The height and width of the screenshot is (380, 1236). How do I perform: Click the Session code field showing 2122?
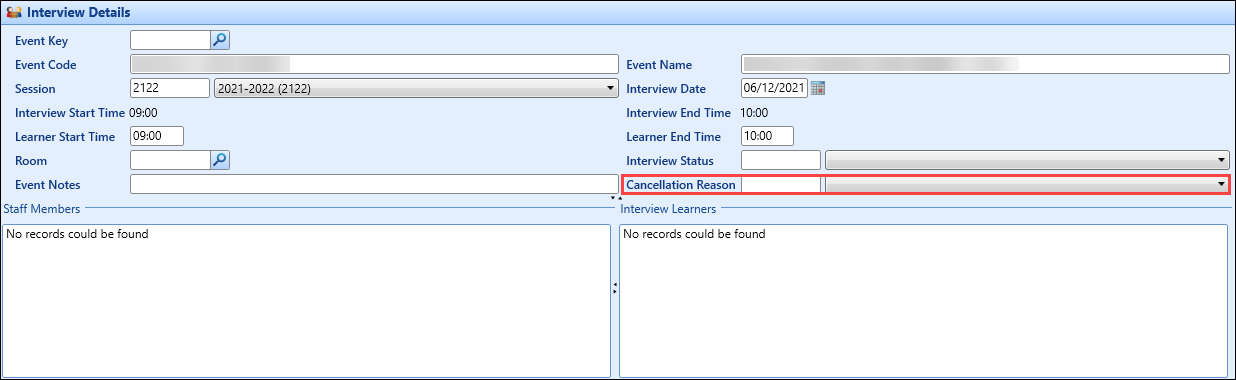[x=170, y=88]
